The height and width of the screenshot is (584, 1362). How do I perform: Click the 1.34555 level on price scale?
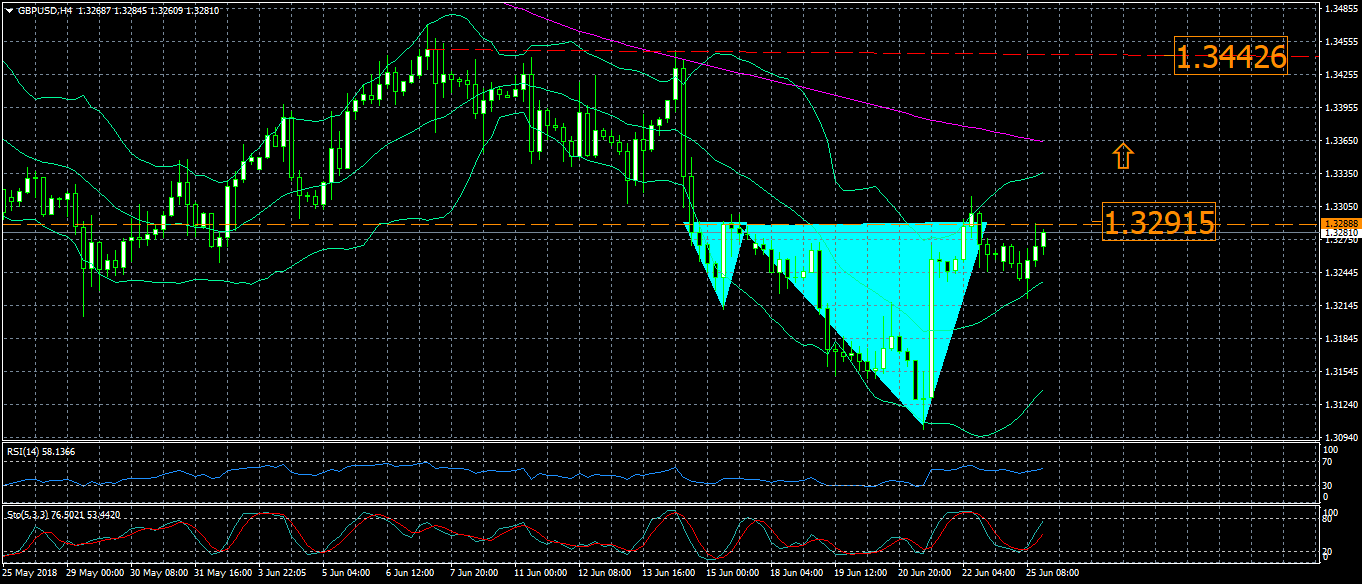point(1339,42)
